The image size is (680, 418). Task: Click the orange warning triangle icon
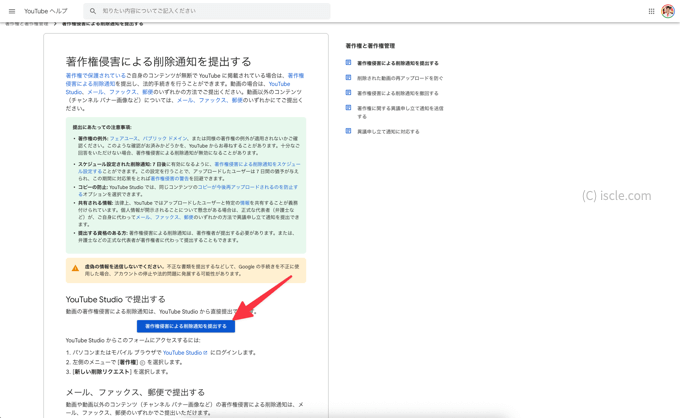(75, 269)
